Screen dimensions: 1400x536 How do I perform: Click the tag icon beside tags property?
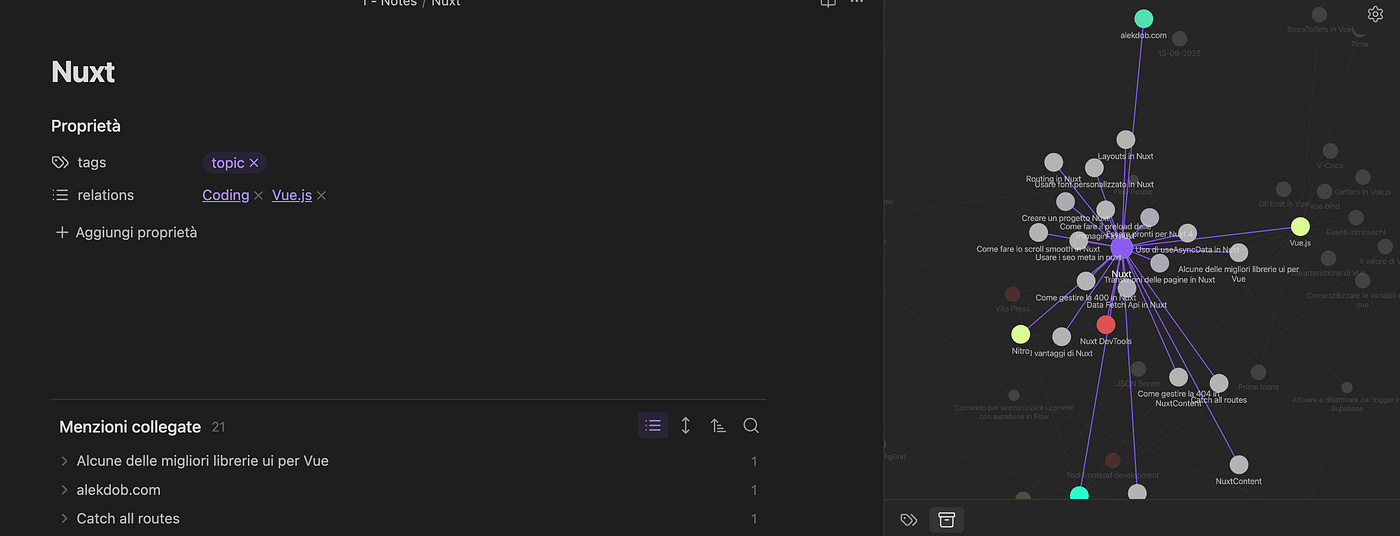point(60,162)
